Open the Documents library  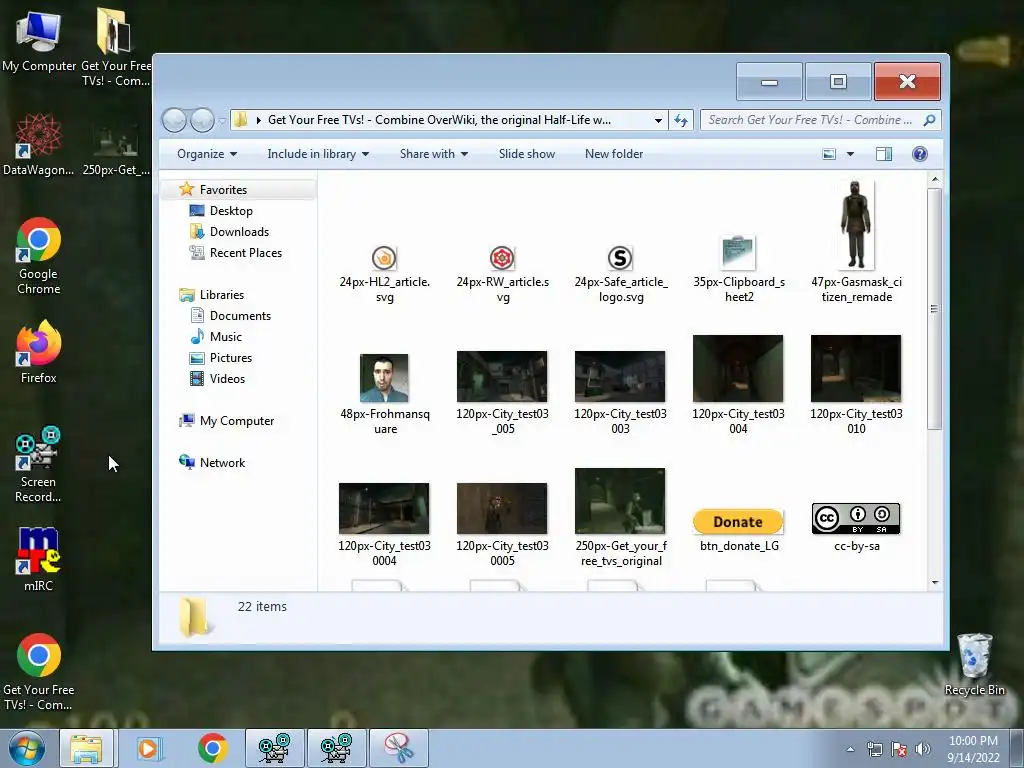point(240,315)
